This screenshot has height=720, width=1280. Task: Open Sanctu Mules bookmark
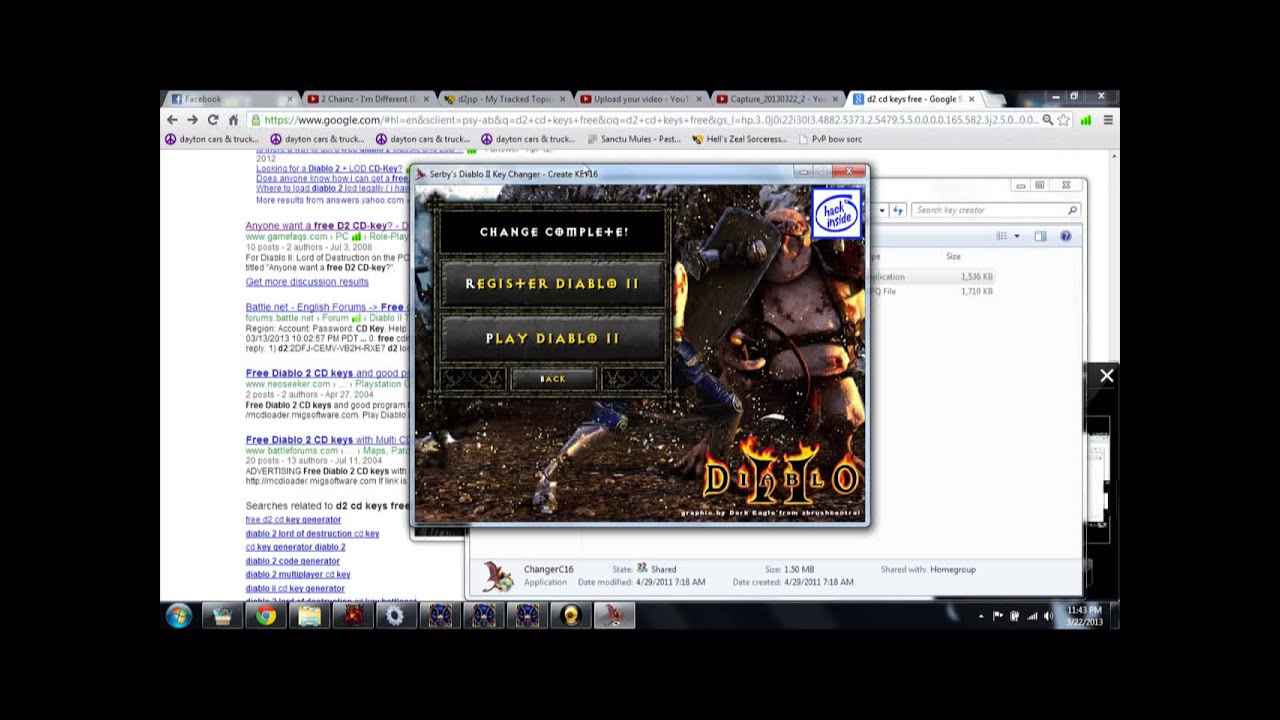click(635, 139)
